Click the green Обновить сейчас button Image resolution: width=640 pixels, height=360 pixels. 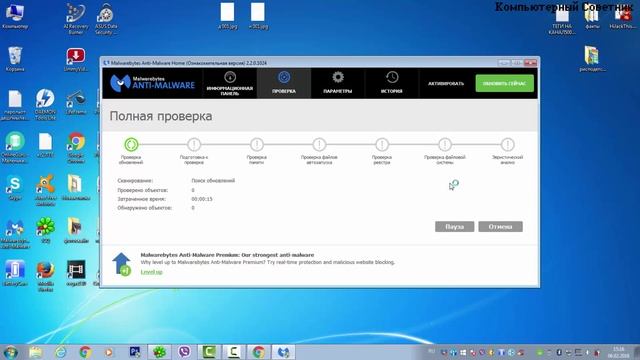pyautogui.click(x=504, y=83)
